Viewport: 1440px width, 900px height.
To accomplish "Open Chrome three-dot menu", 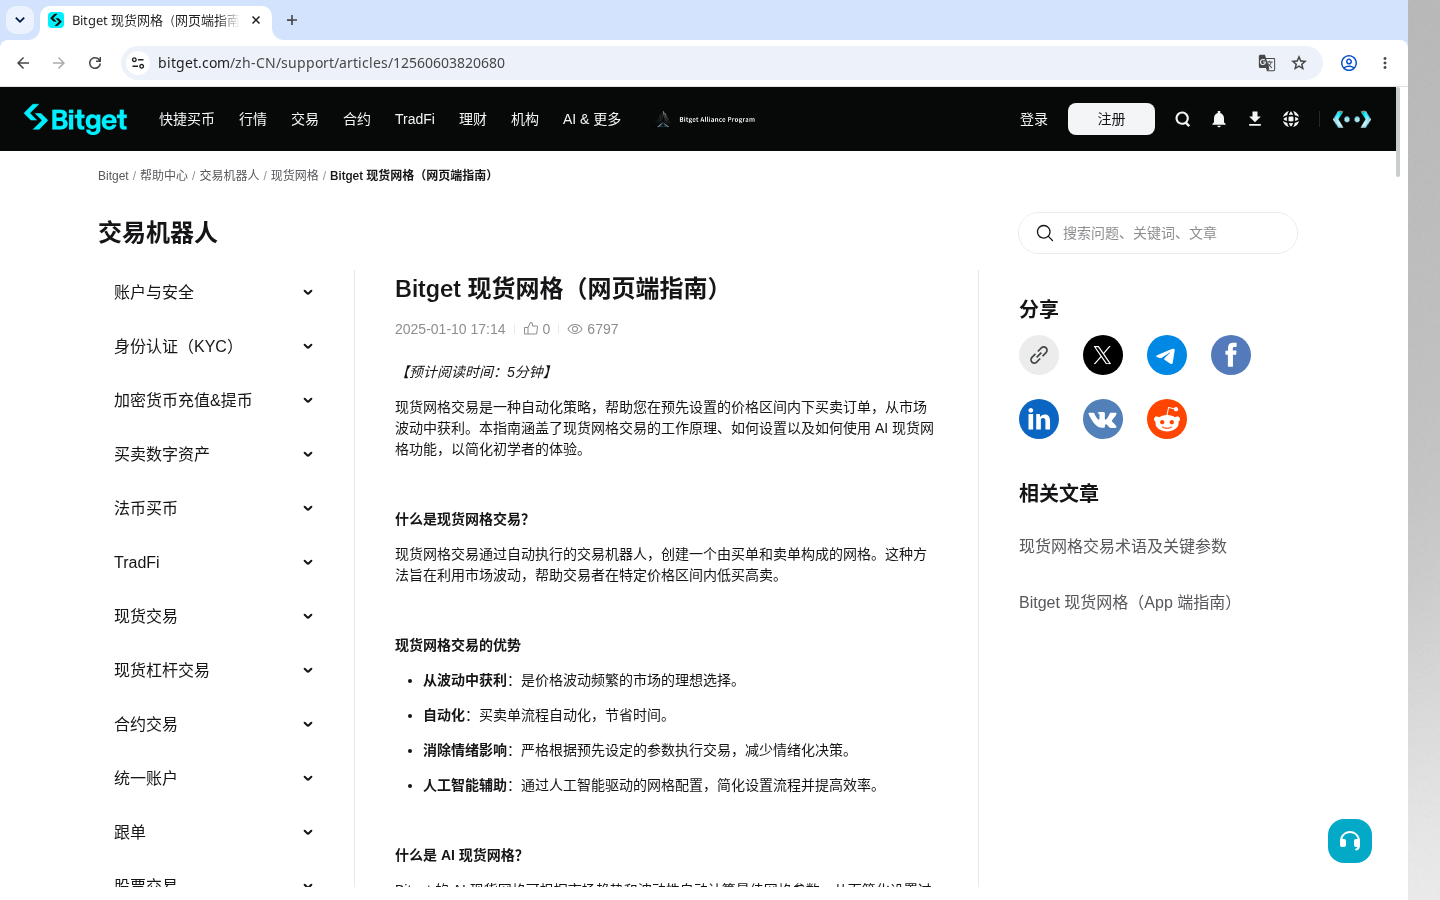I will click(1385, 63).
